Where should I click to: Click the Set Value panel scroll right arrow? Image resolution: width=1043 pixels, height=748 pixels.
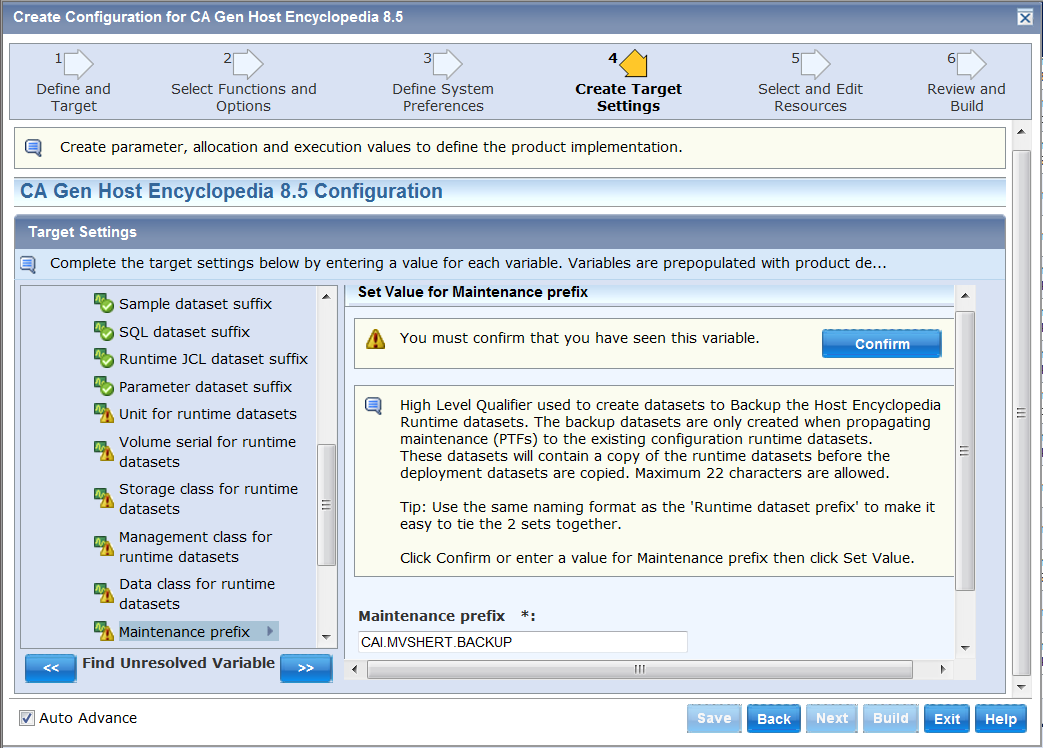pos(942,669)
